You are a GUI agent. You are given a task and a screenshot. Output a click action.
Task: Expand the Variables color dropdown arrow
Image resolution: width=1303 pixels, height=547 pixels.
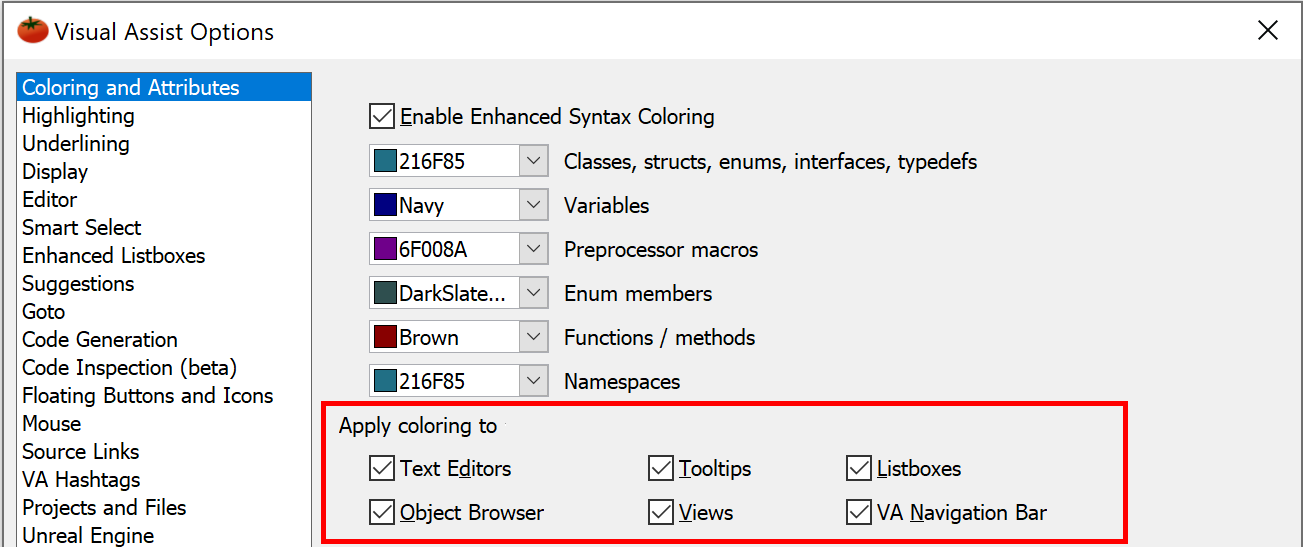coord(534,205)
